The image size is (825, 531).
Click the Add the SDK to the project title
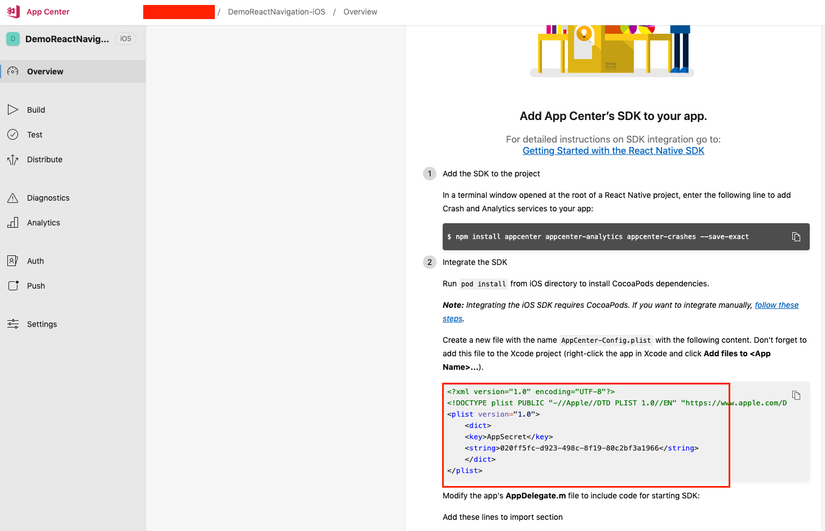click(491, 174)
